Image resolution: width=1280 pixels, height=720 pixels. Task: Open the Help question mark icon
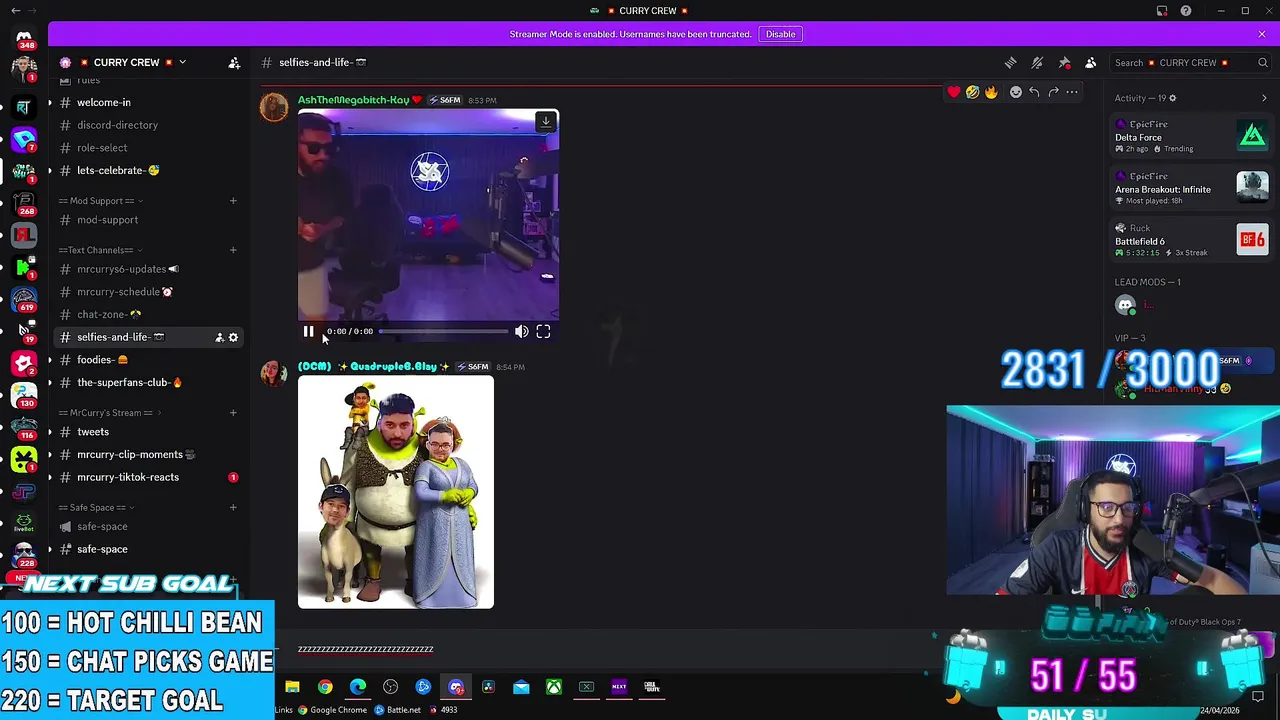1186,11
